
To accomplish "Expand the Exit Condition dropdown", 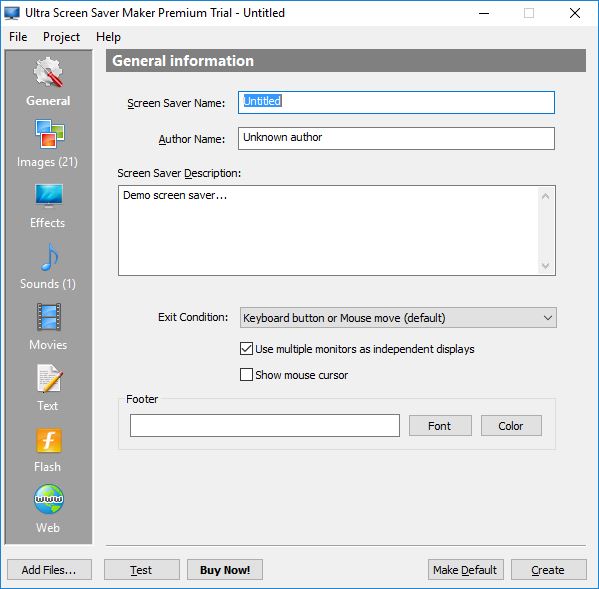I will (398, 318).
